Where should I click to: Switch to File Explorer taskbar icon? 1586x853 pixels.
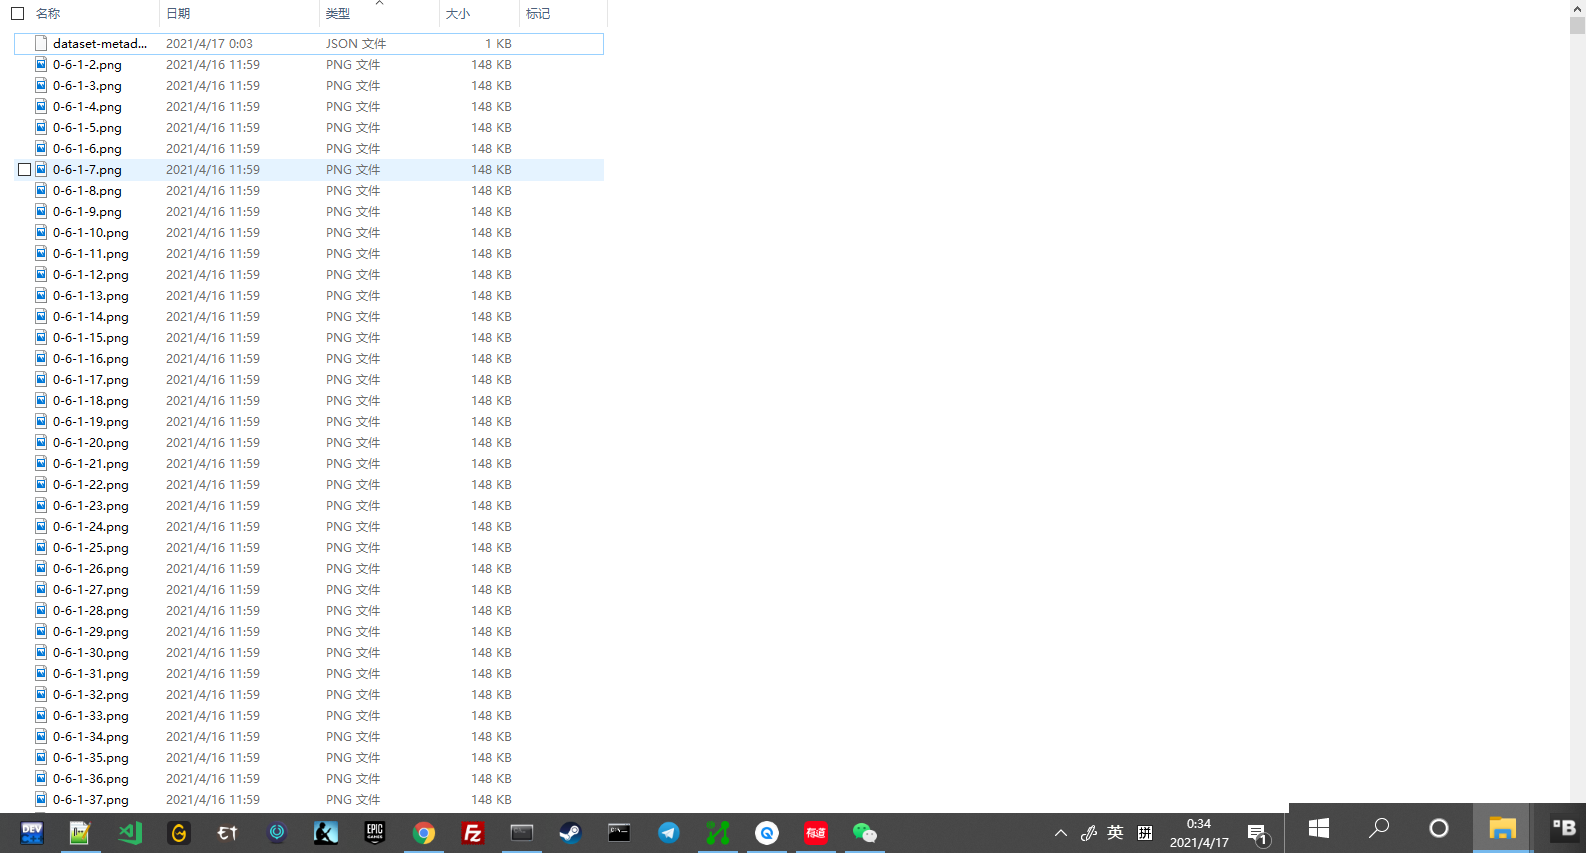[1502, 828]
